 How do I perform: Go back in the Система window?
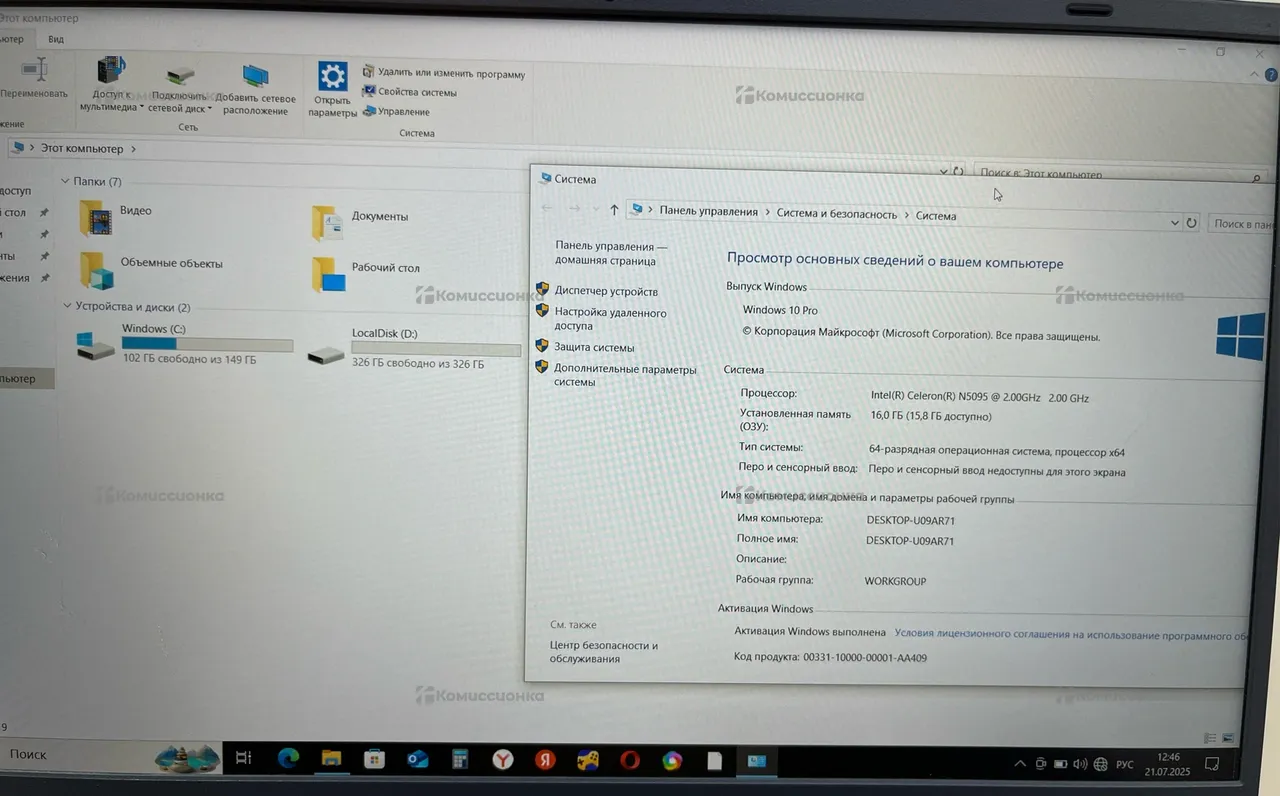tap(547, 208)
